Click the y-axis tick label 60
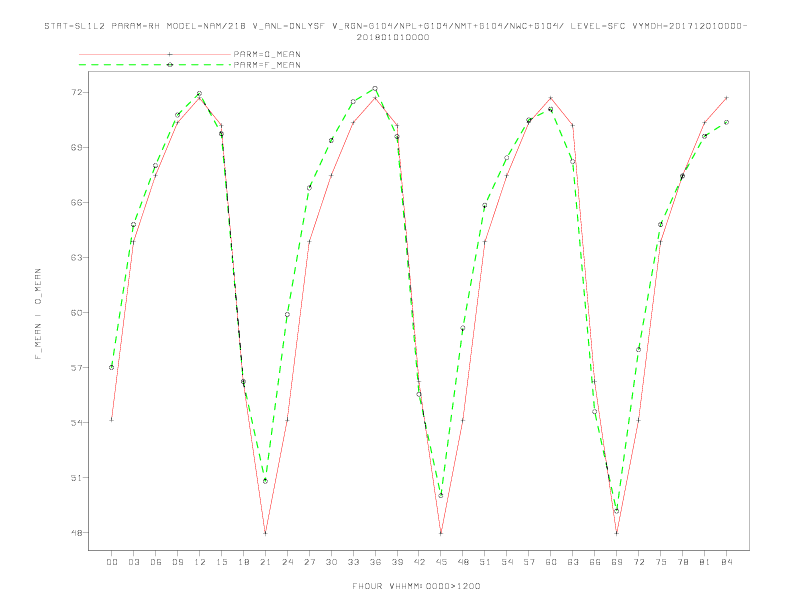The height and width of the screenshot is (612, 792). coord(77,313)
